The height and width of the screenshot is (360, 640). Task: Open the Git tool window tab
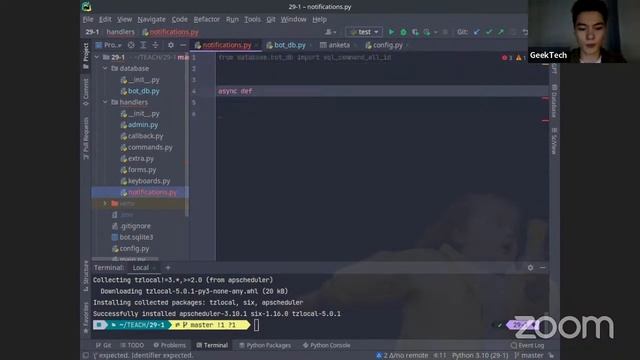point(103,345)
